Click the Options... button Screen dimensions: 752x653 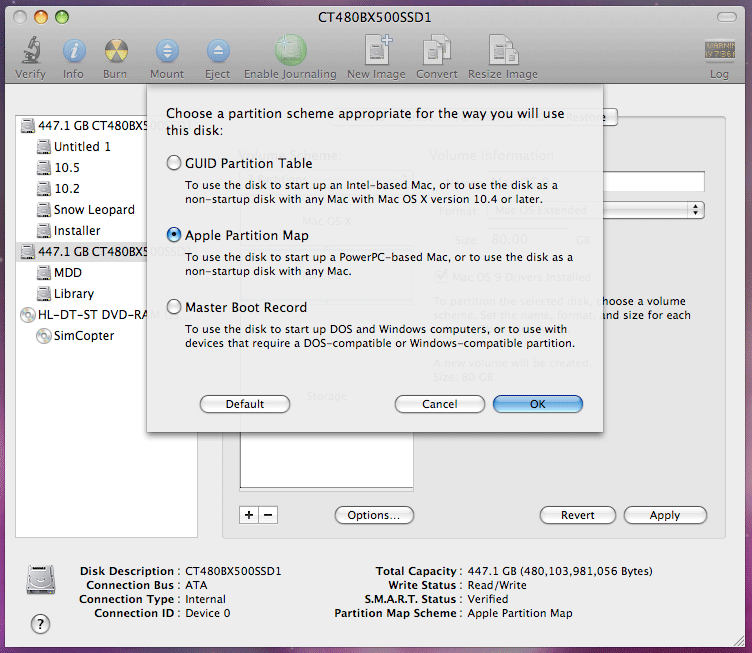(x=374, y=515)
